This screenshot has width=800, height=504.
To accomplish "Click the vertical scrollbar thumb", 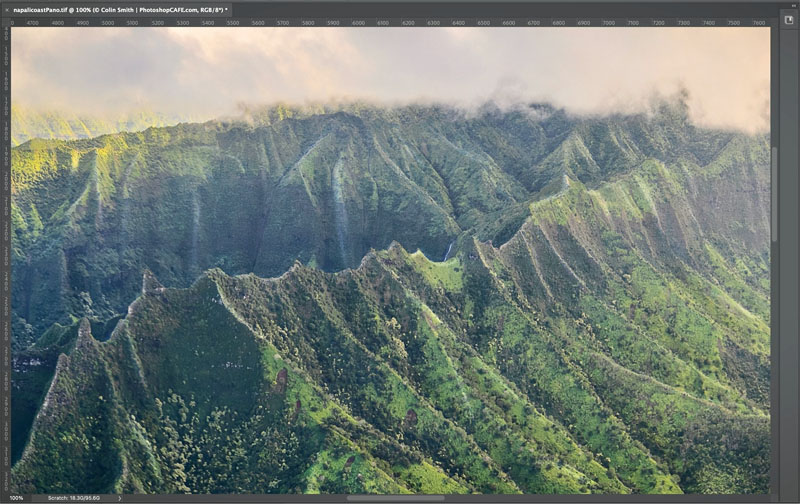I will [774, 194].
